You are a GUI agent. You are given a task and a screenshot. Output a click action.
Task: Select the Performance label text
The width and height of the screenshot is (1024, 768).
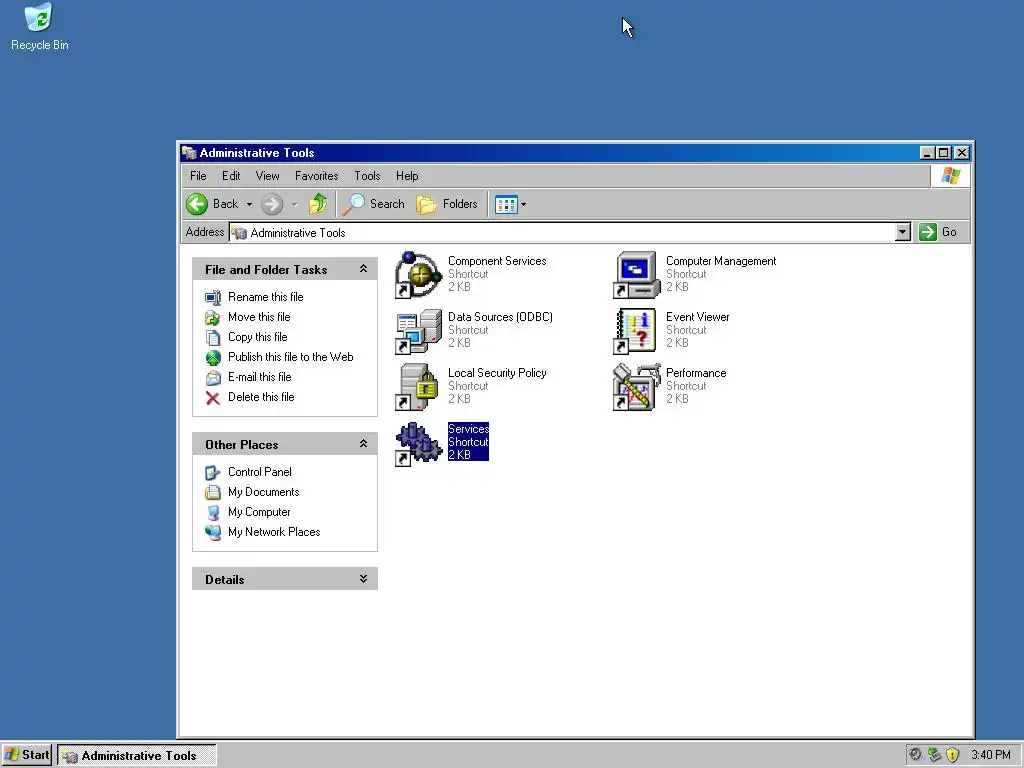tap(696, 373)
